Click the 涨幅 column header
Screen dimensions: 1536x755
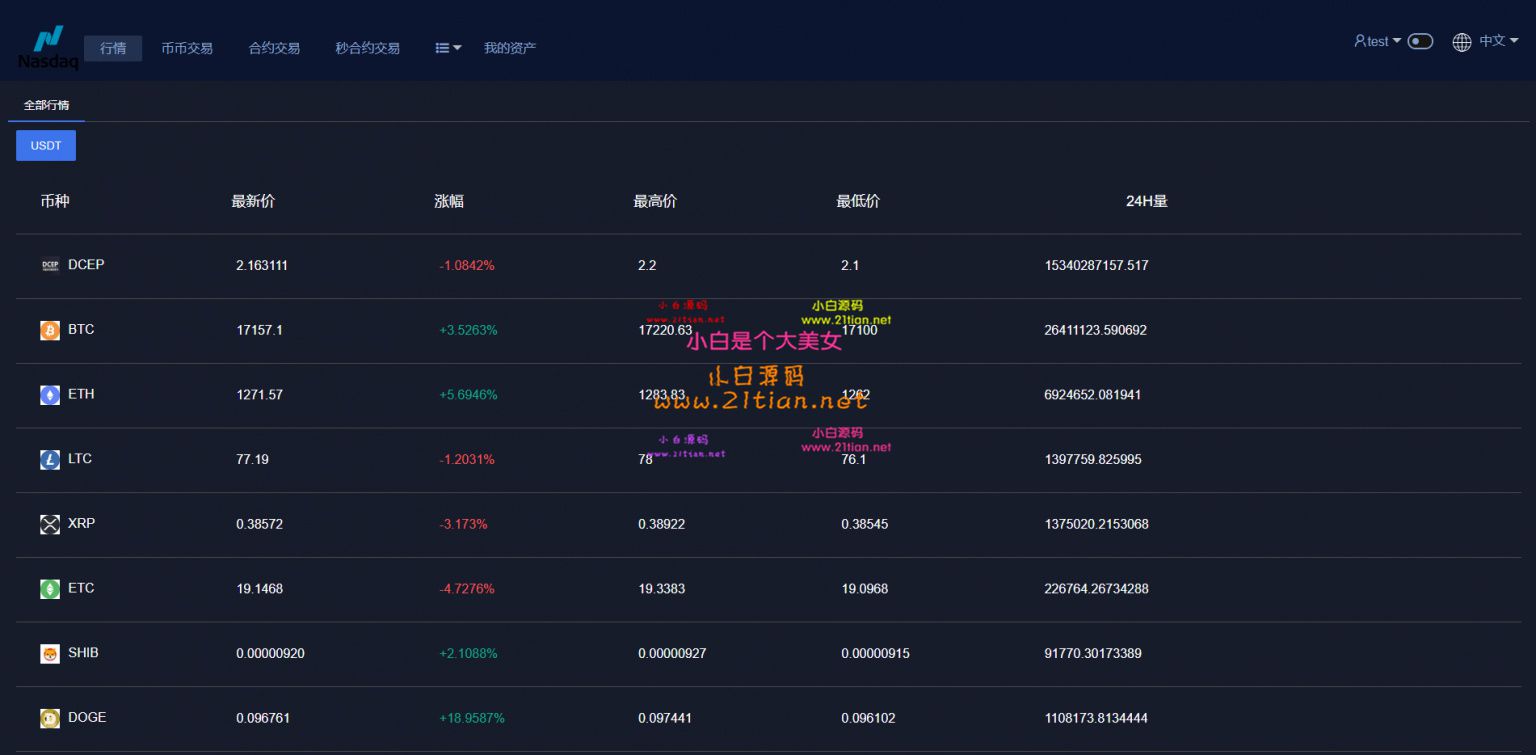[x=449, y=201]
